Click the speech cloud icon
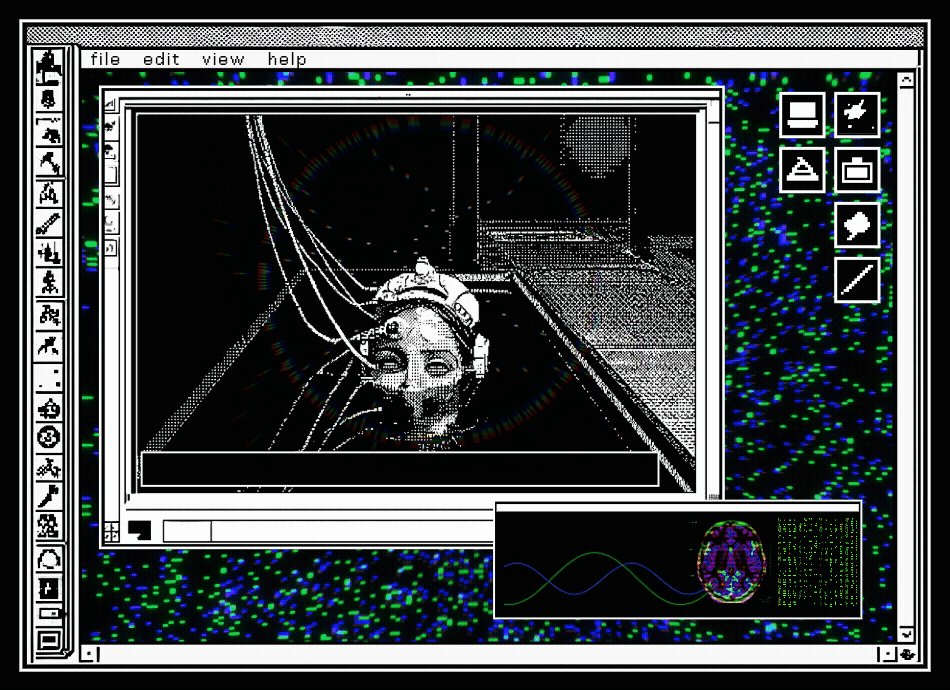 coord(857,225)
